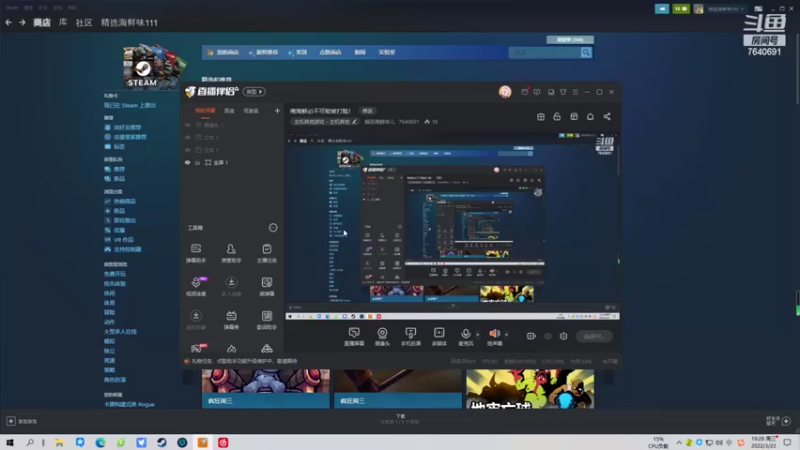Open the 视频连麦 tool with purple badge

coord(196,286)
